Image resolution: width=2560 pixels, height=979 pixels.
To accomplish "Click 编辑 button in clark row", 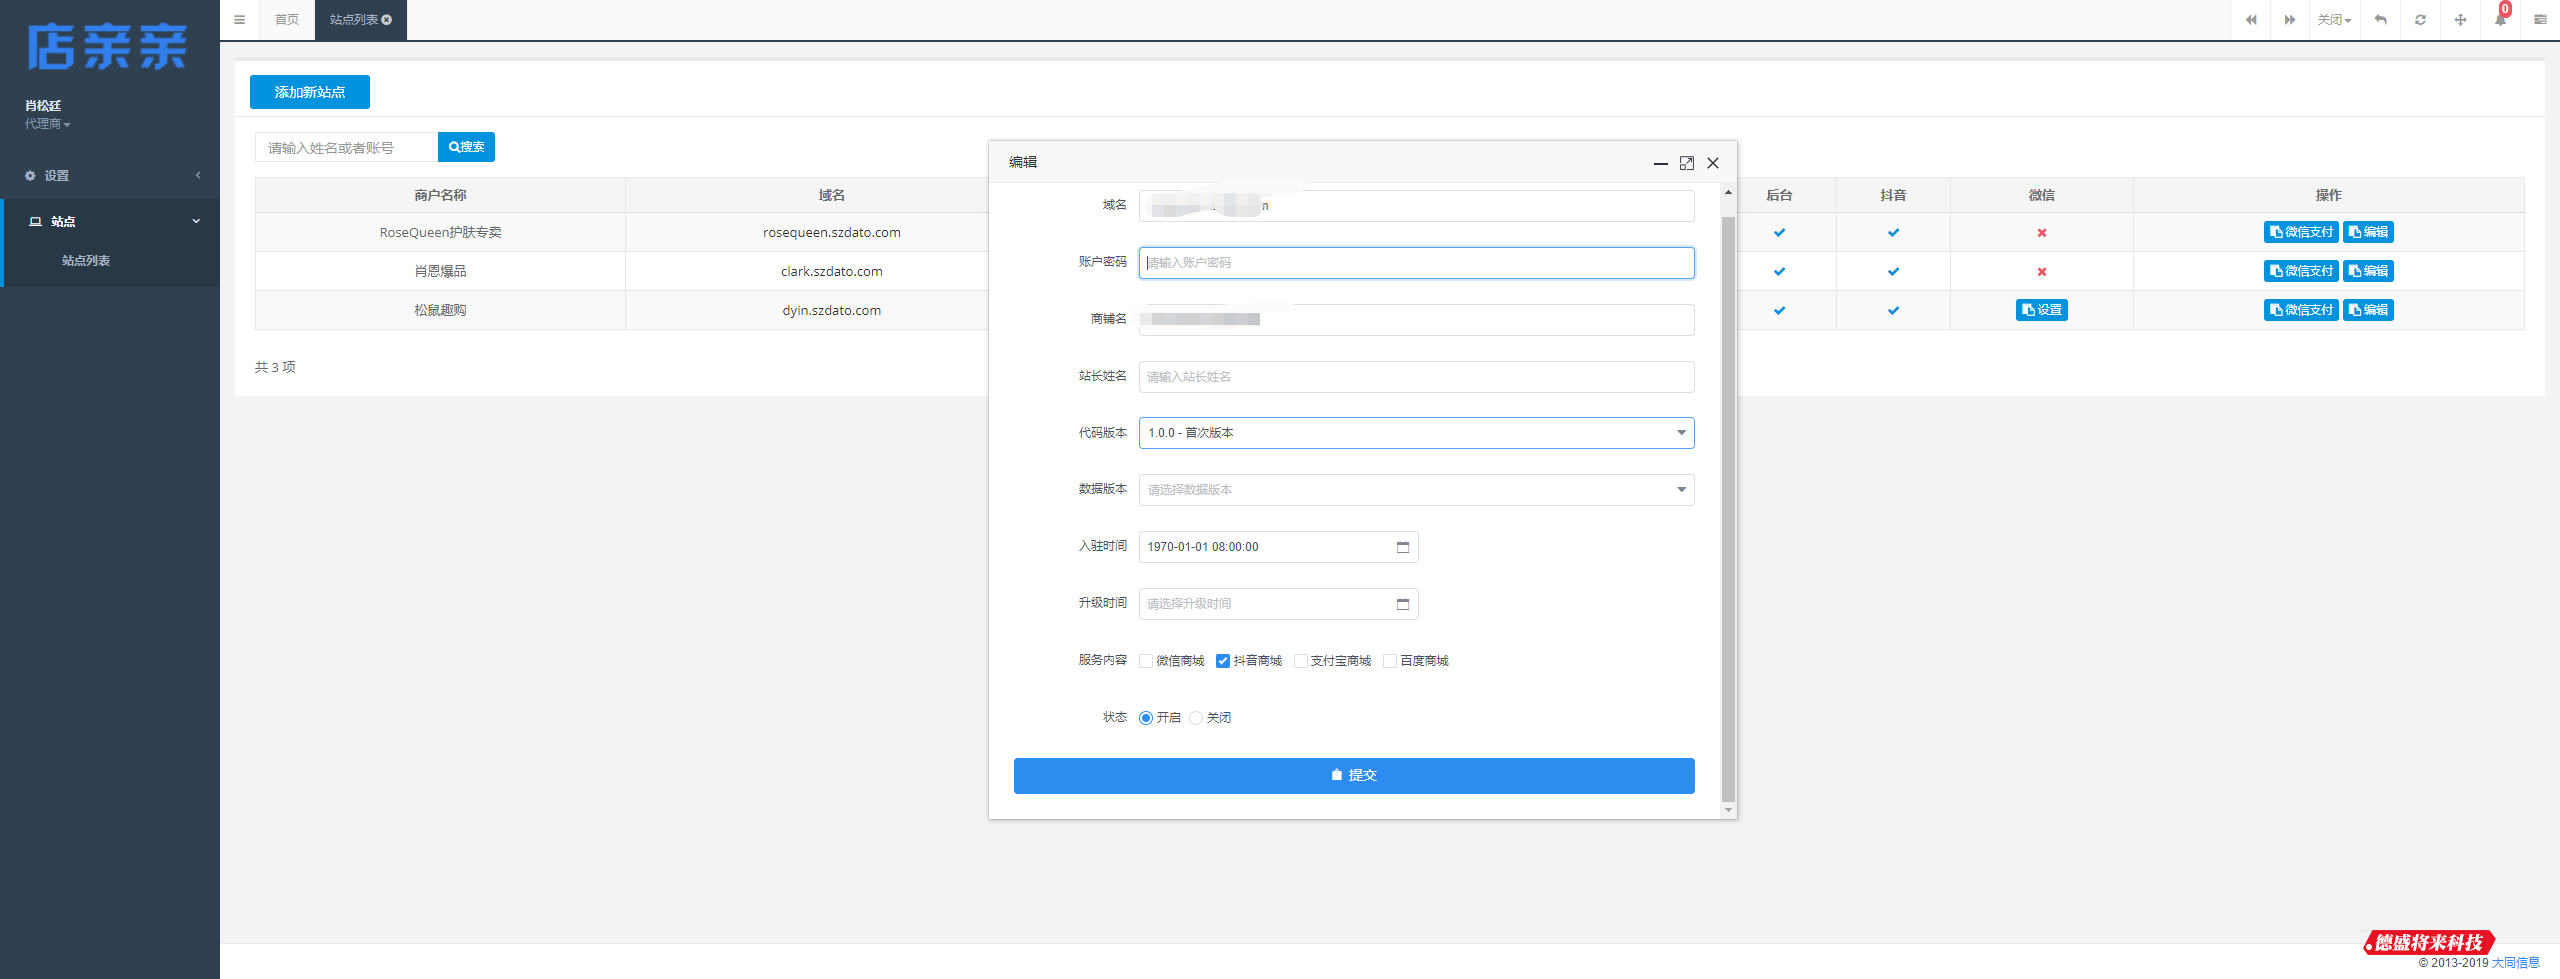I will tap(2368, 272).
